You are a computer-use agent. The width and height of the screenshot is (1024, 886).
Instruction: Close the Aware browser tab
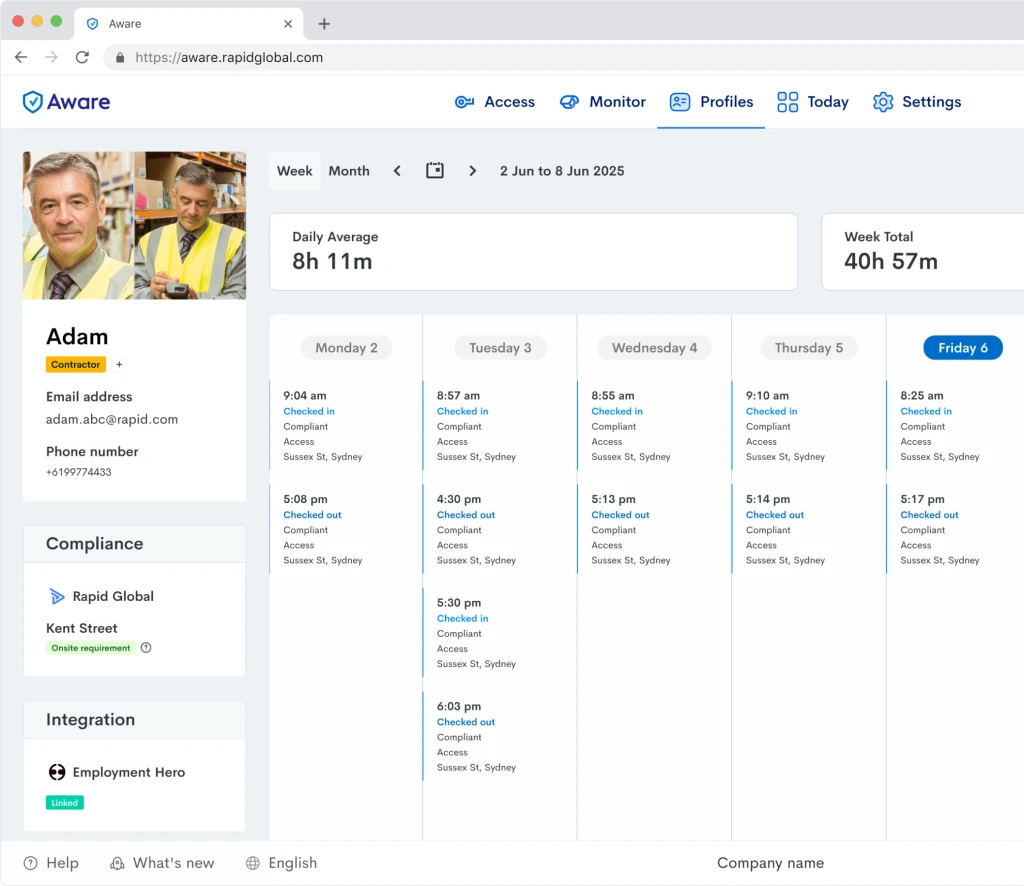click(288, 24)
